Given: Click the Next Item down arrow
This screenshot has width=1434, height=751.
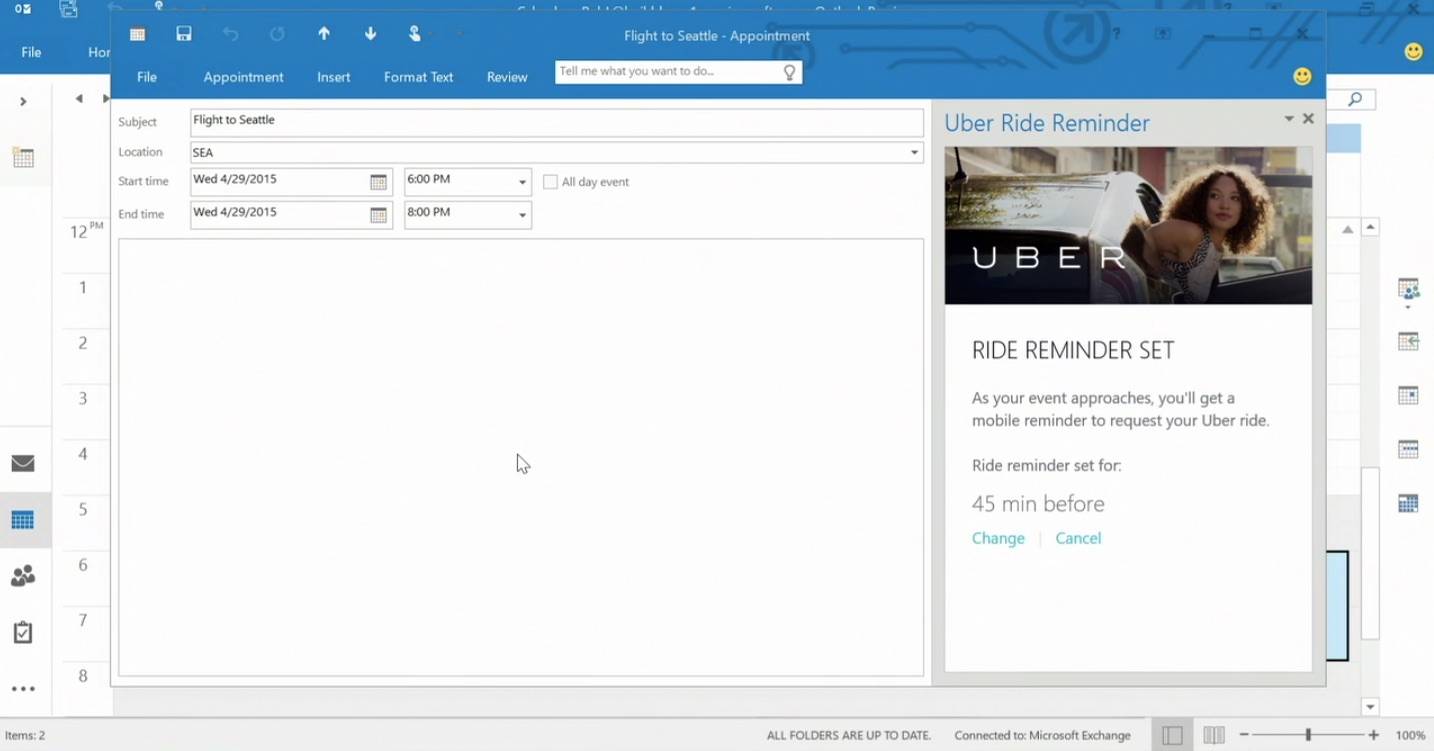Looking at the screenshot, I should click(370, 34).
